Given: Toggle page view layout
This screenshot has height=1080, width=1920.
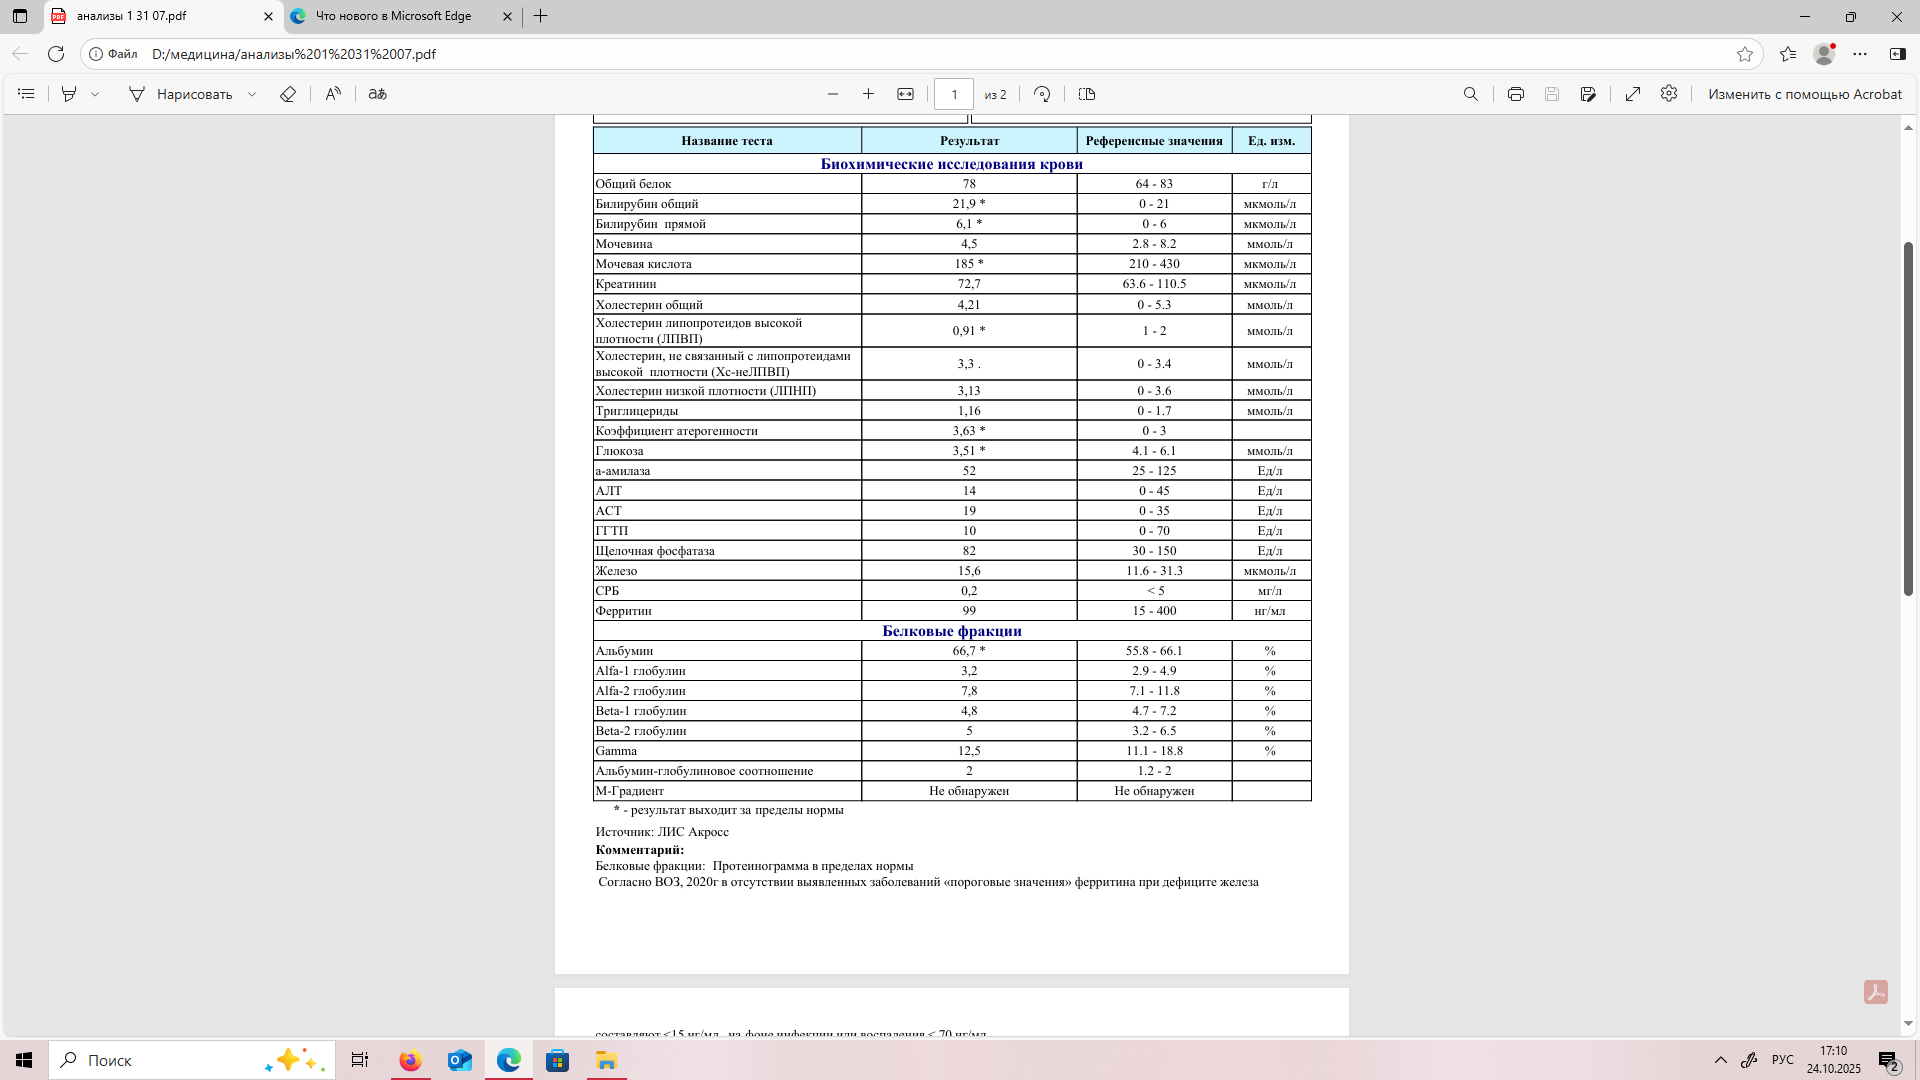Looking at the screenshot, I should pyautogui.click(x=1087, y=94).
